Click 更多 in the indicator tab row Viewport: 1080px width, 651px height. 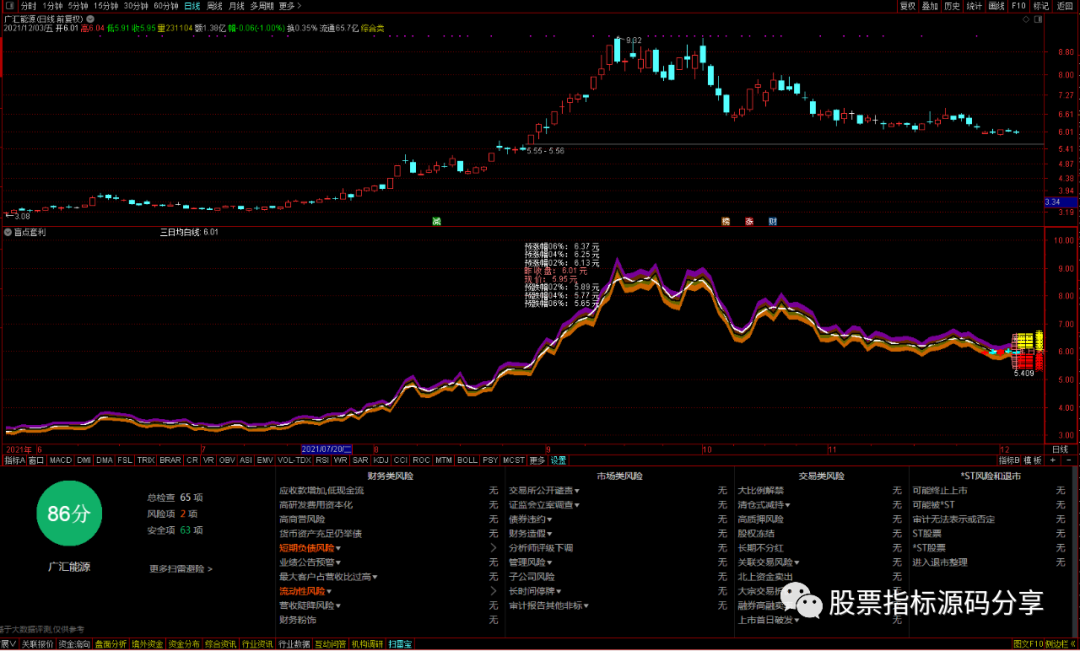coord(537,460)
